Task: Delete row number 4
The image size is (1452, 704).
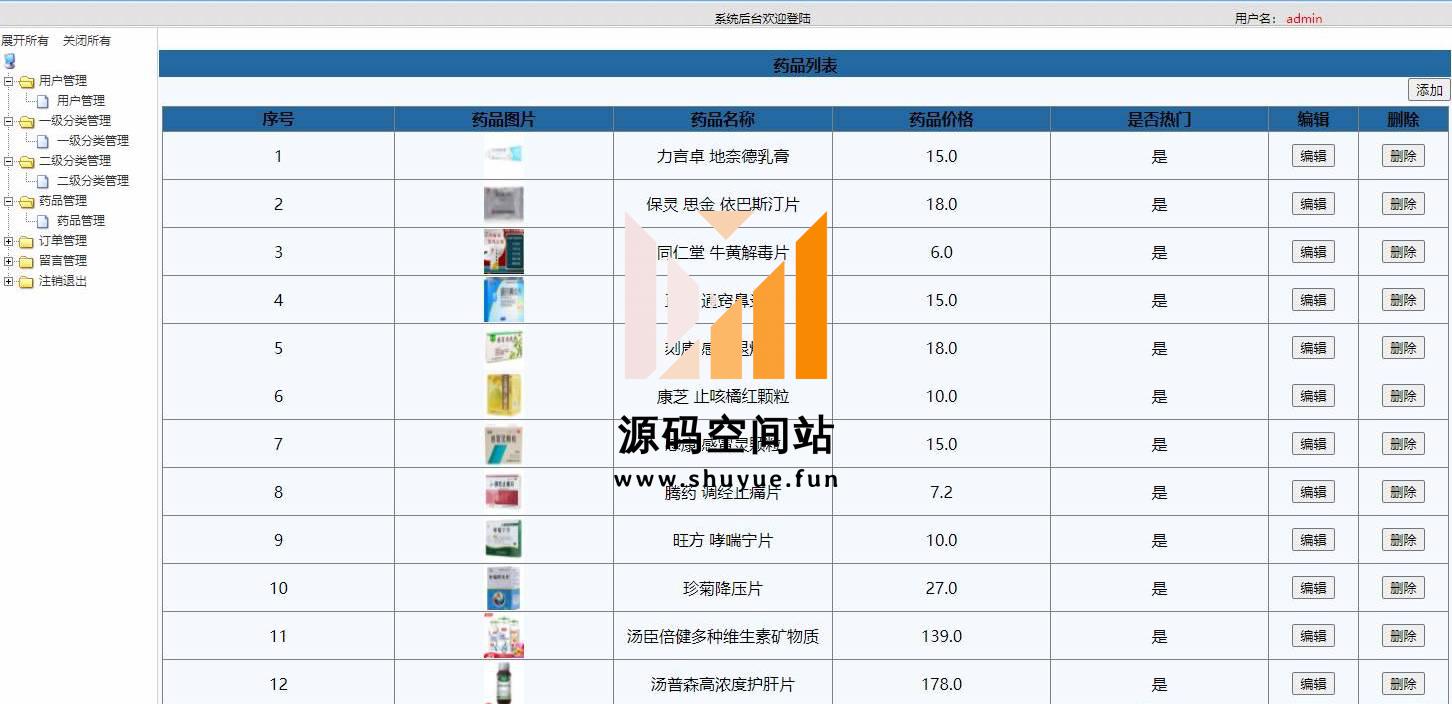Action: [1403, 300]
